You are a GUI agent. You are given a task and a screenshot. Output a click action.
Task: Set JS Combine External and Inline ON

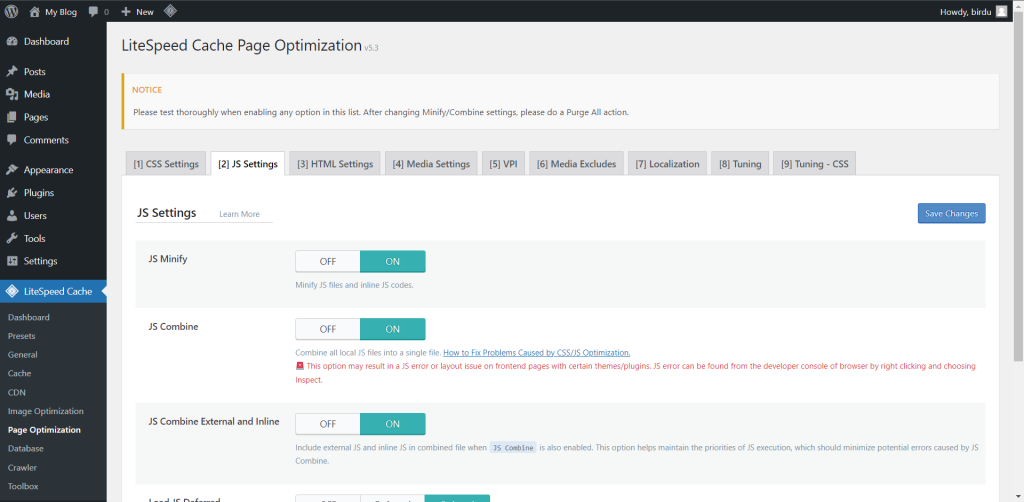(x=392, y=424)
